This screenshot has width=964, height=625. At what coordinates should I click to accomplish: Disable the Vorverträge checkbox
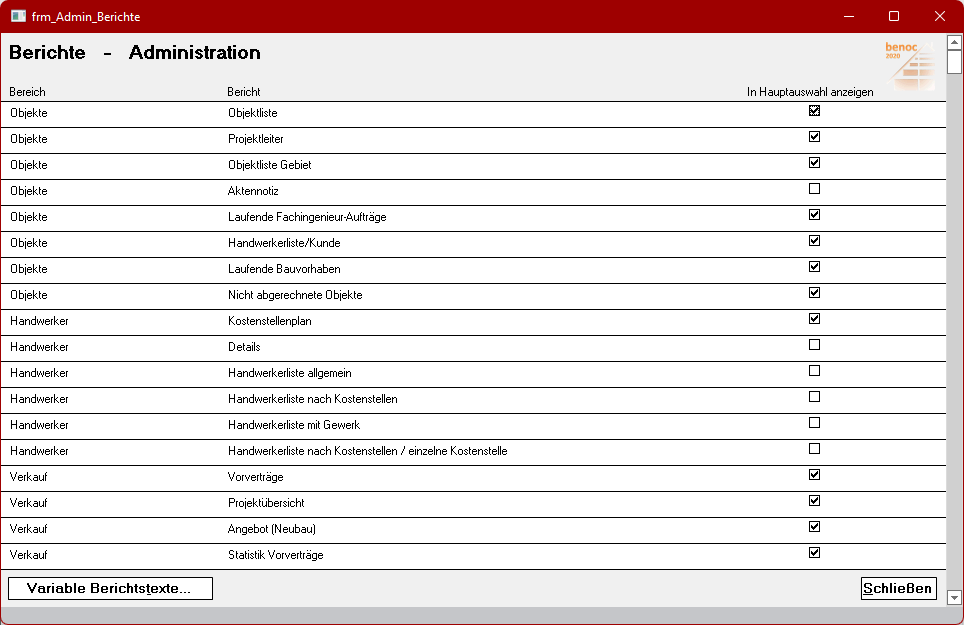tap(814, 474)
